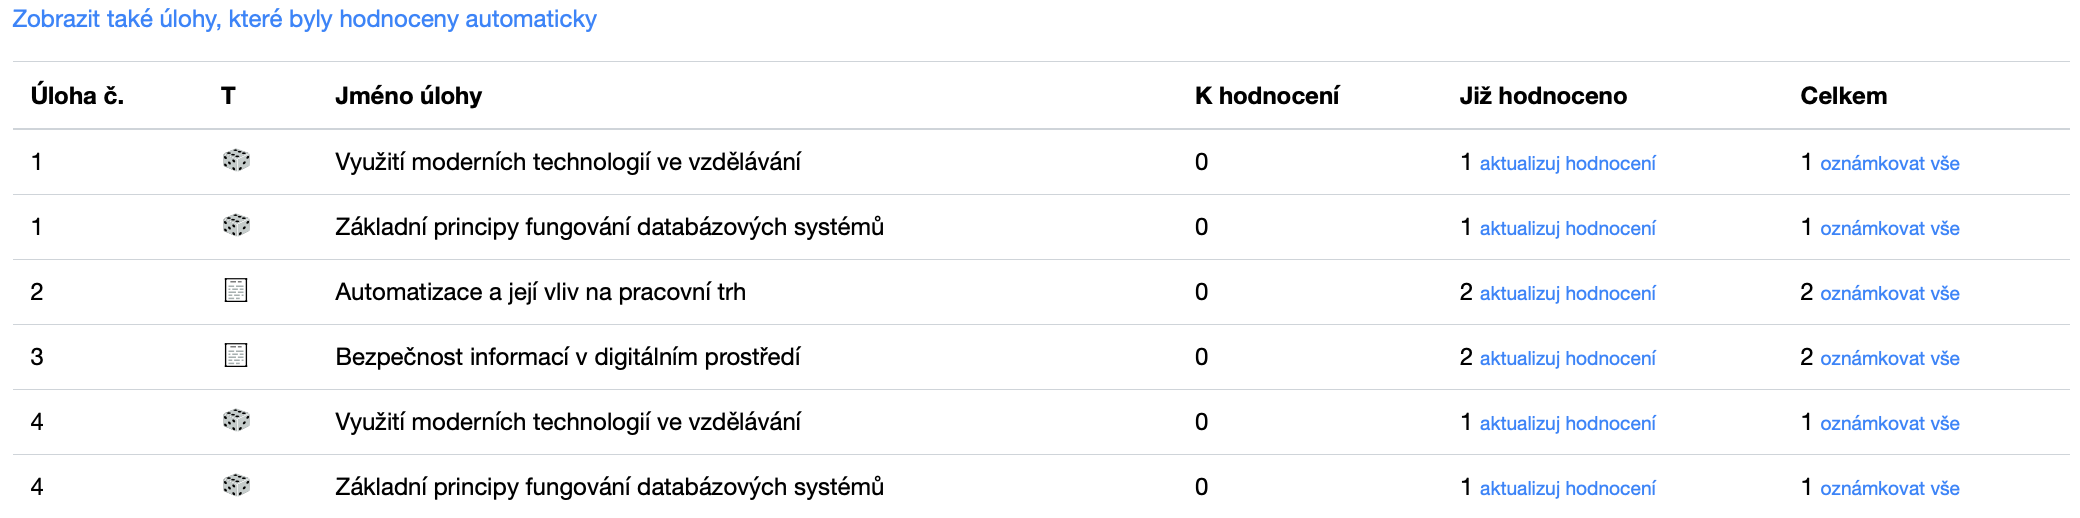Click oznámkovat vše for Automatizace row

coord(1889,293)
